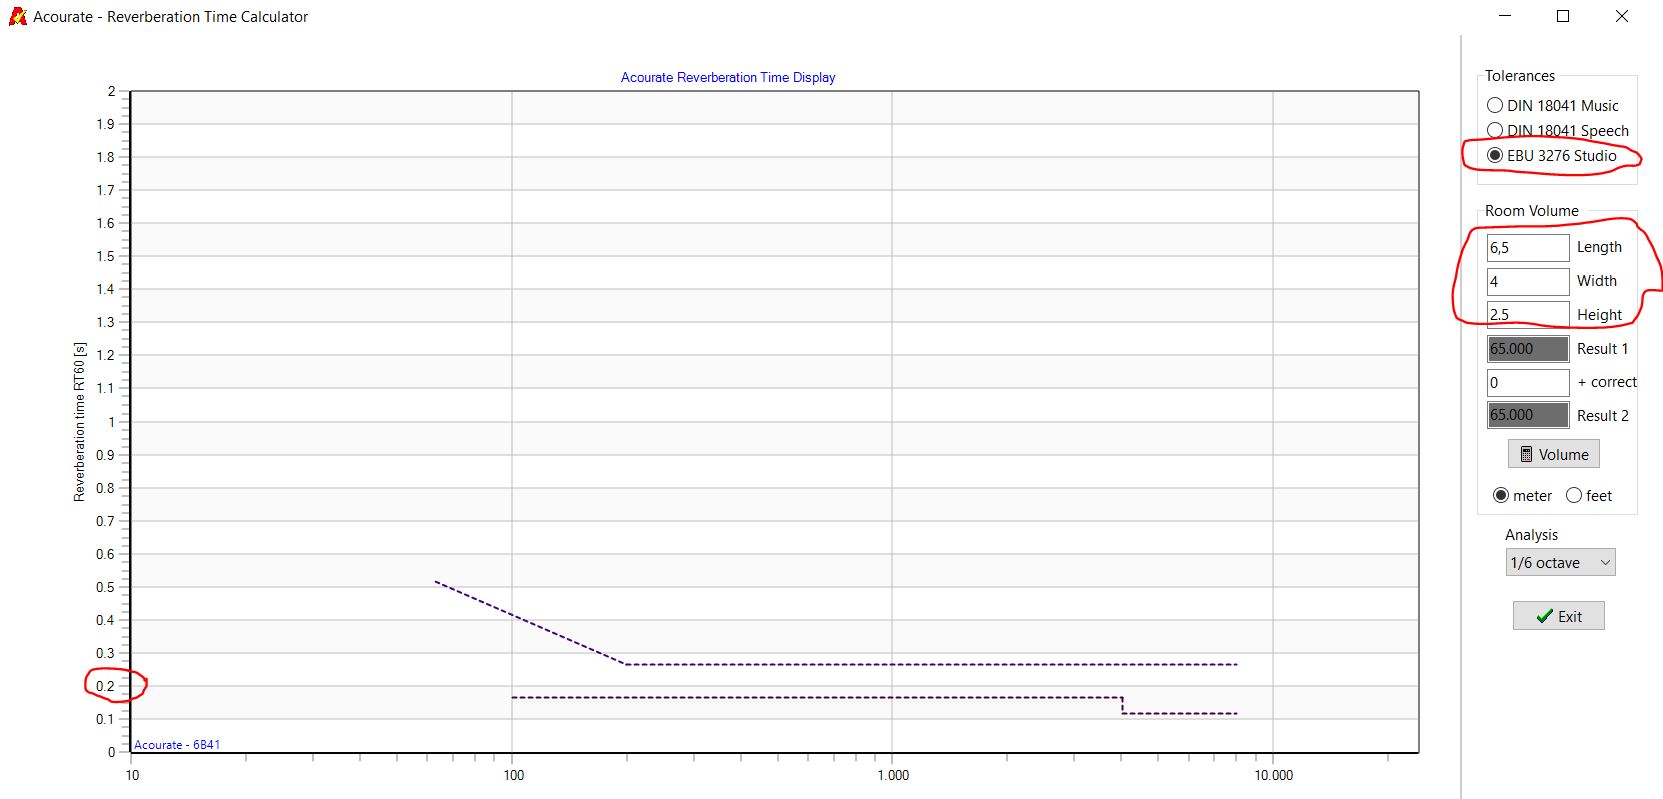1663x799 pixels.
Task: Minimize the Acourate window
Action: 1505,16
